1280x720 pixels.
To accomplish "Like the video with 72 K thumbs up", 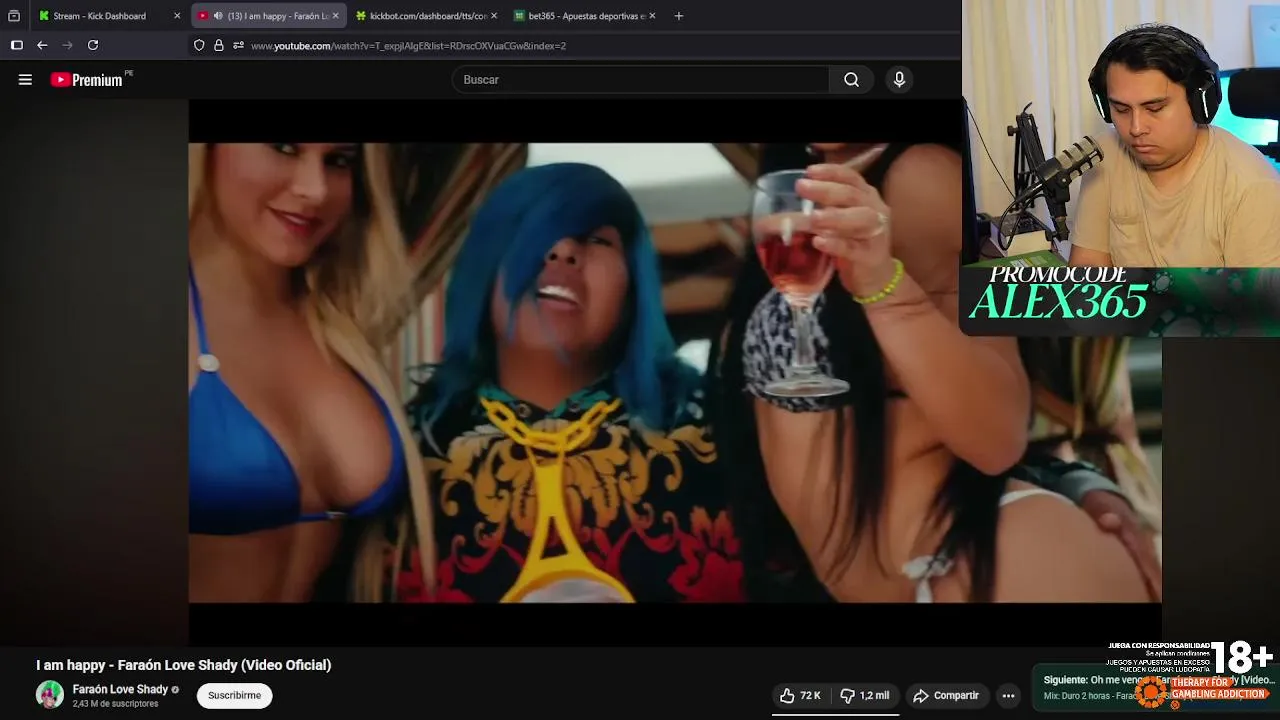I will point(800,696).
